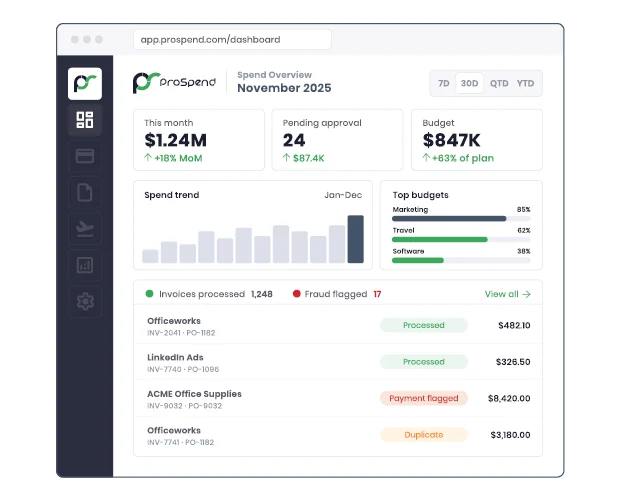Open the reports chart icon in sidebar

pos(85,265)
